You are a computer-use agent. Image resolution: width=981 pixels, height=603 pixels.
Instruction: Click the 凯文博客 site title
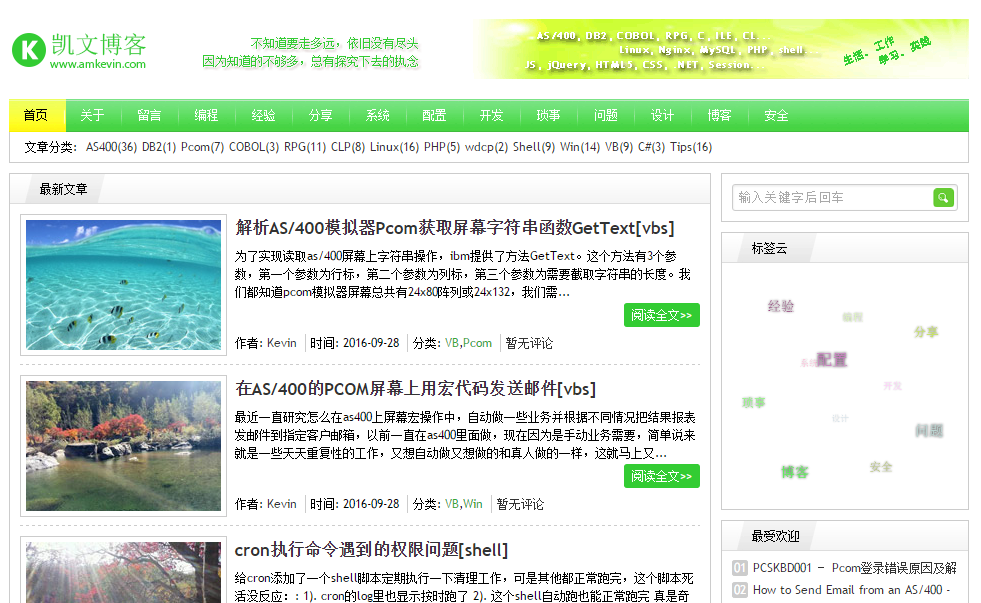click(x=98, y=44)
